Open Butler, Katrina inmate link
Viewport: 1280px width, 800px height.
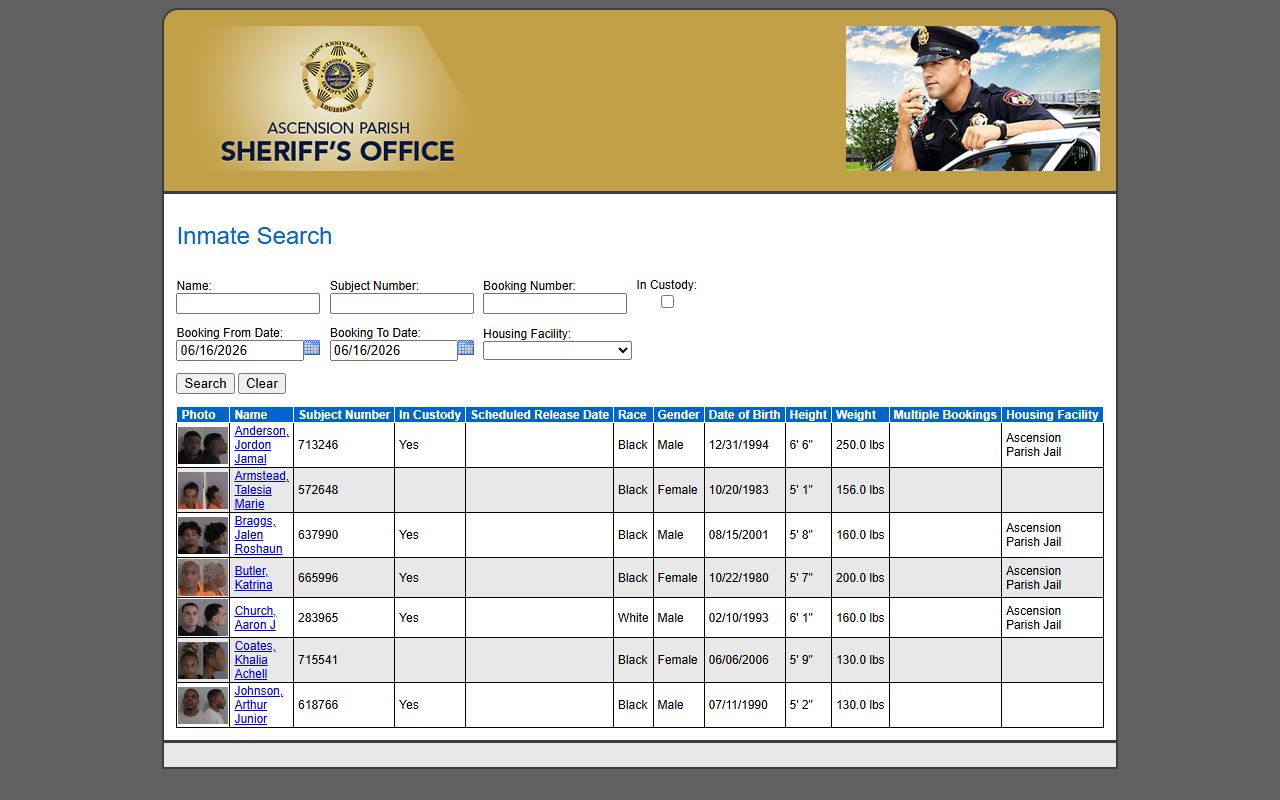coord(253,578)
